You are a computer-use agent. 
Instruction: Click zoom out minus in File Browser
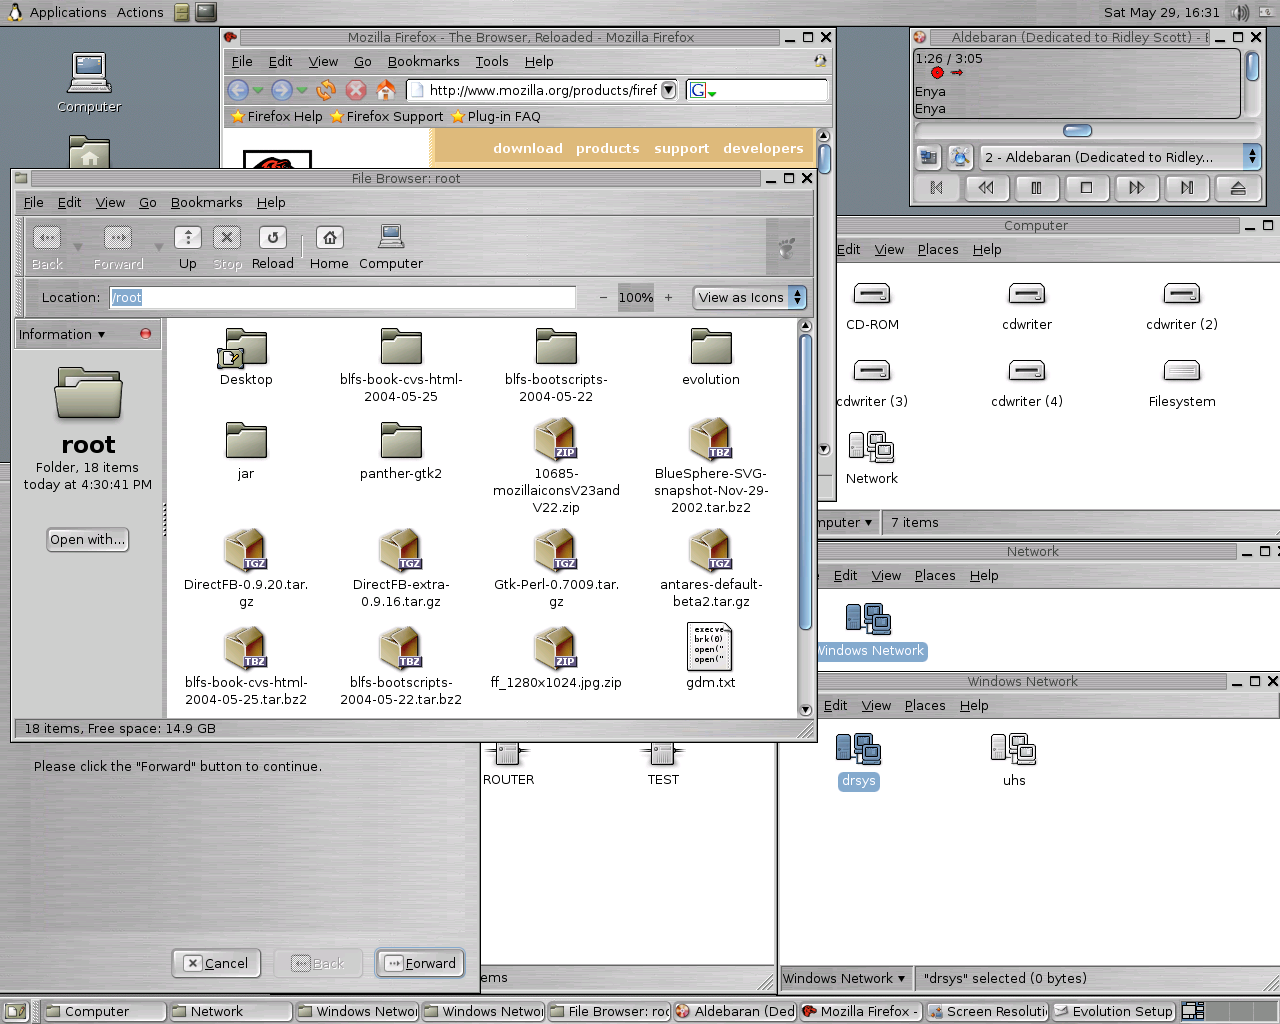coord(603,297)
